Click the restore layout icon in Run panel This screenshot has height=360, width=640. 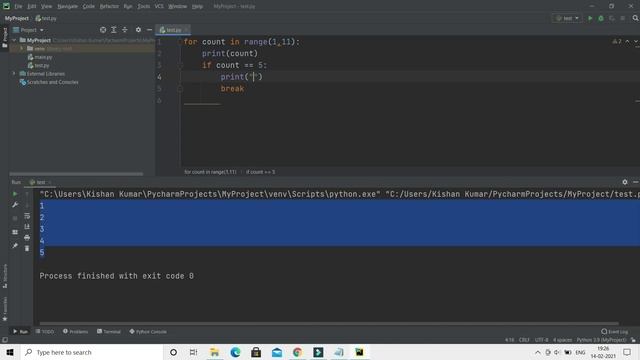pos(15,232)
